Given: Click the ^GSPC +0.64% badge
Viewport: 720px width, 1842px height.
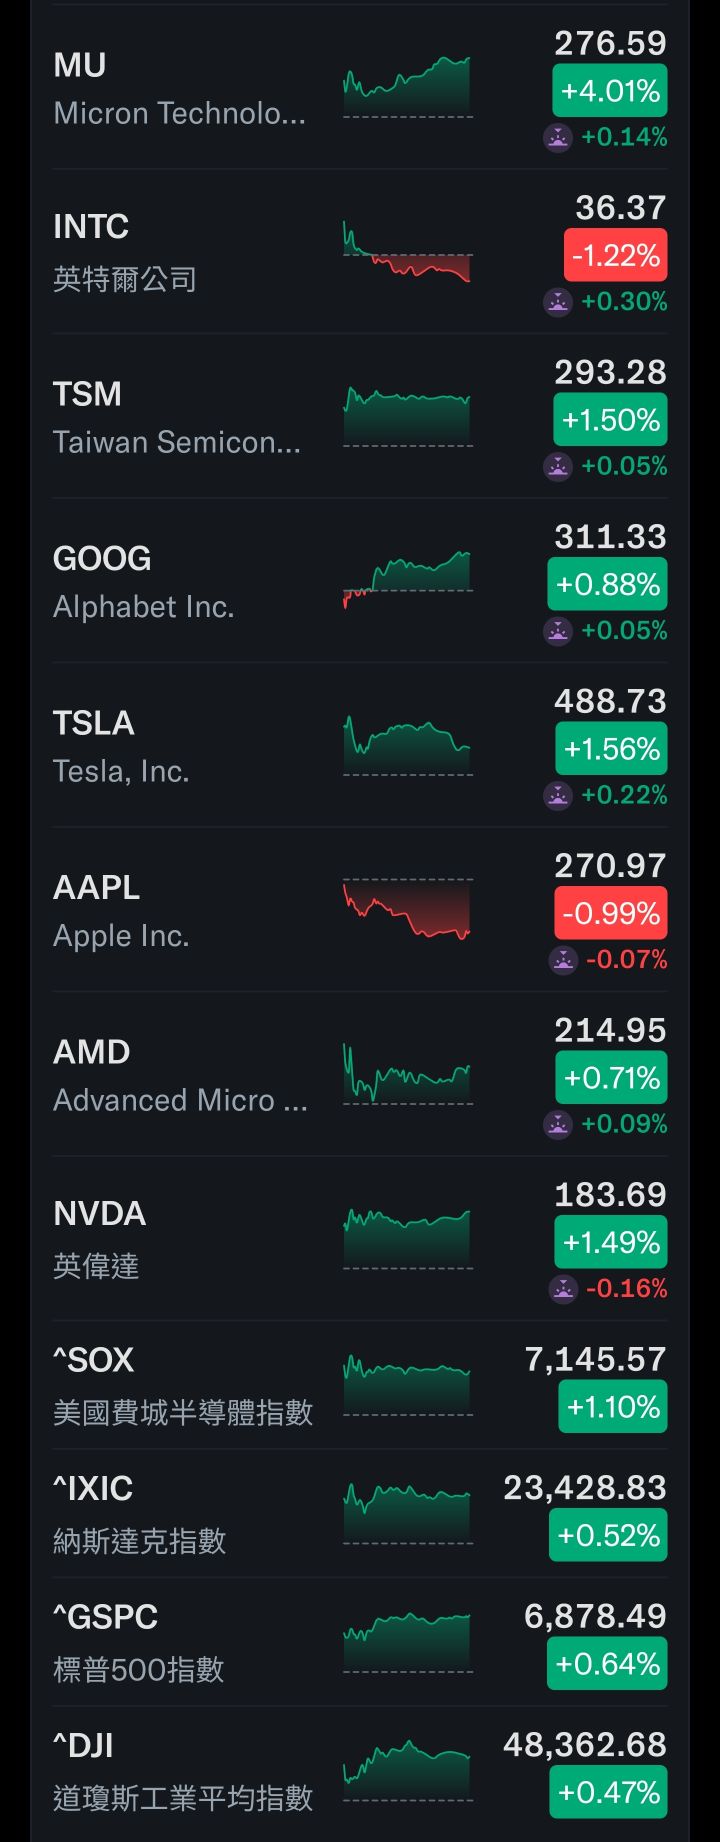Looking at the screenshot, I should point(607,1664).
